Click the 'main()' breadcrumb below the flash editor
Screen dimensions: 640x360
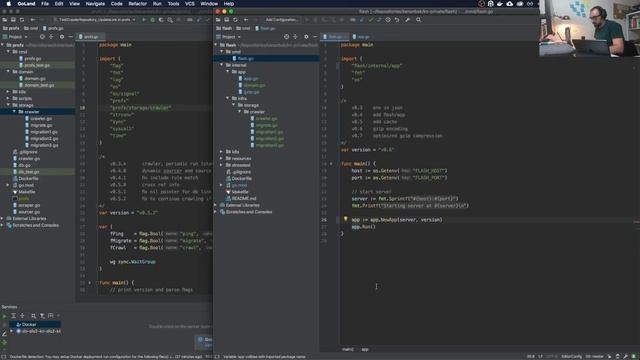point(348,349)
